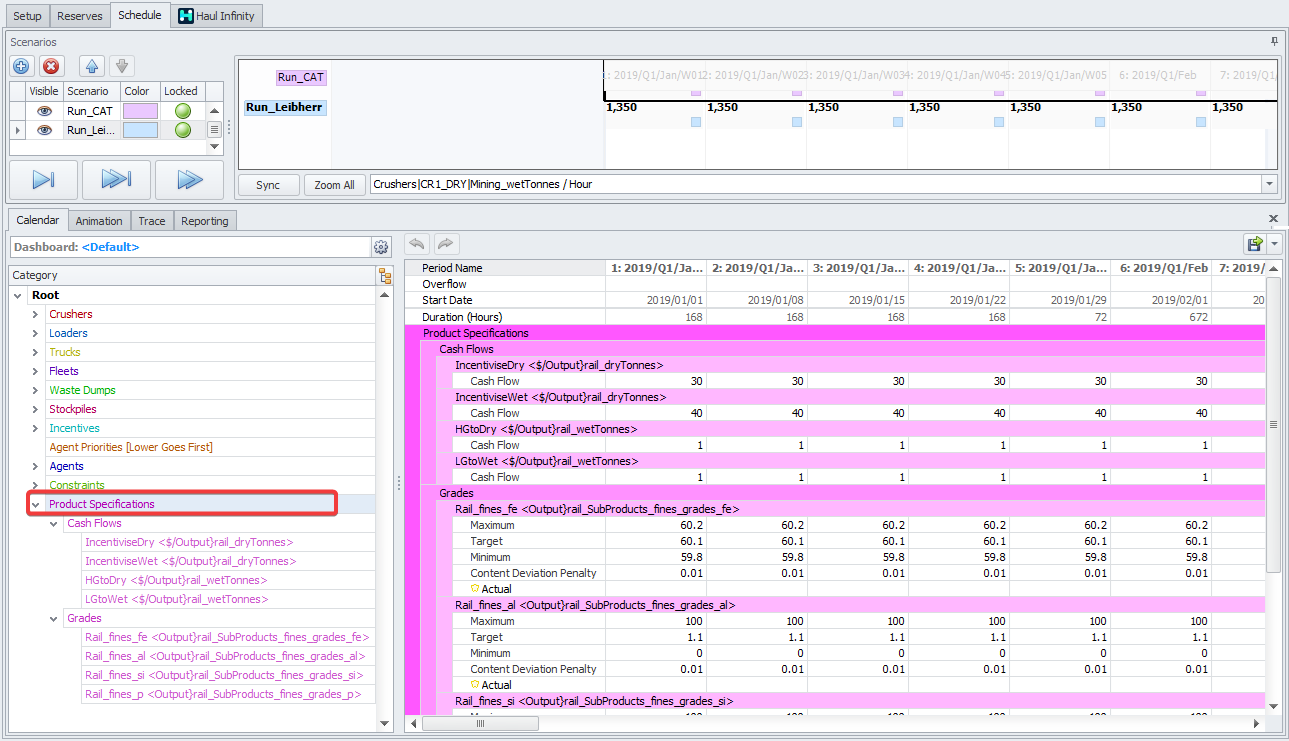Click the red delete scenario icon

click(51, 66)
